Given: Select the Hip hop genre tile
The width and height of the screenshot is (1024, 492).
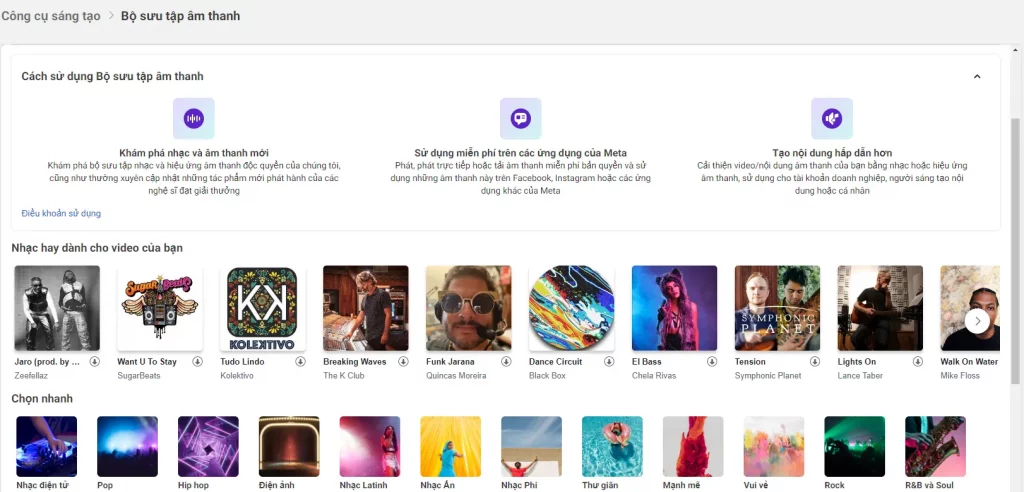Looking at the screenshot, I should [x=208, y=446].
